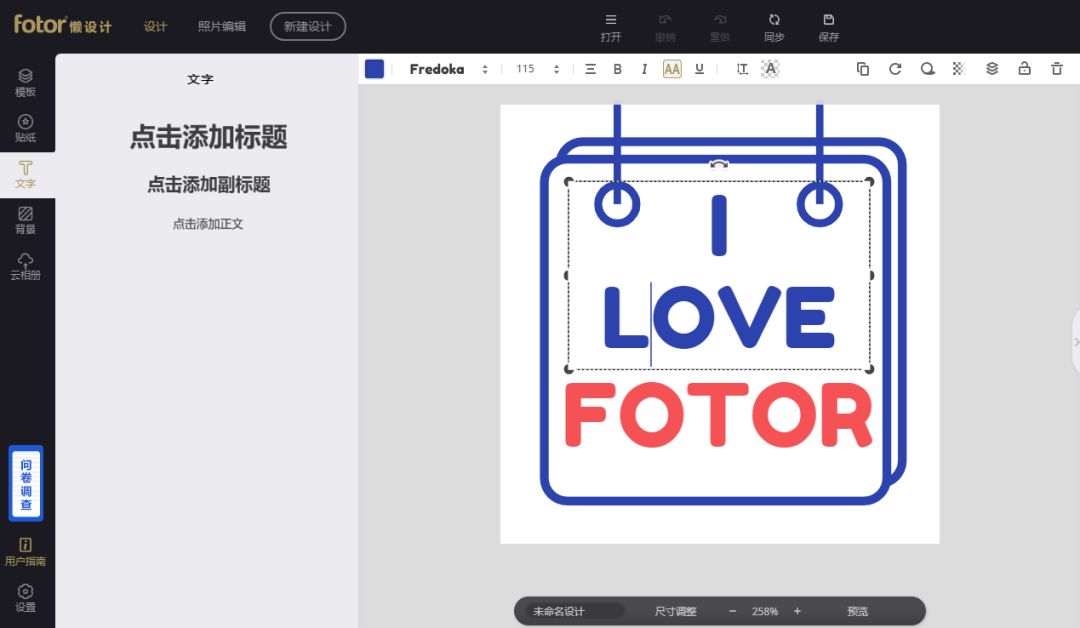Image resolution: width=1080 pixels, height=628 pixels.
Task: Click 尺寸调整 resize button
Action: (x=676, y=611)
